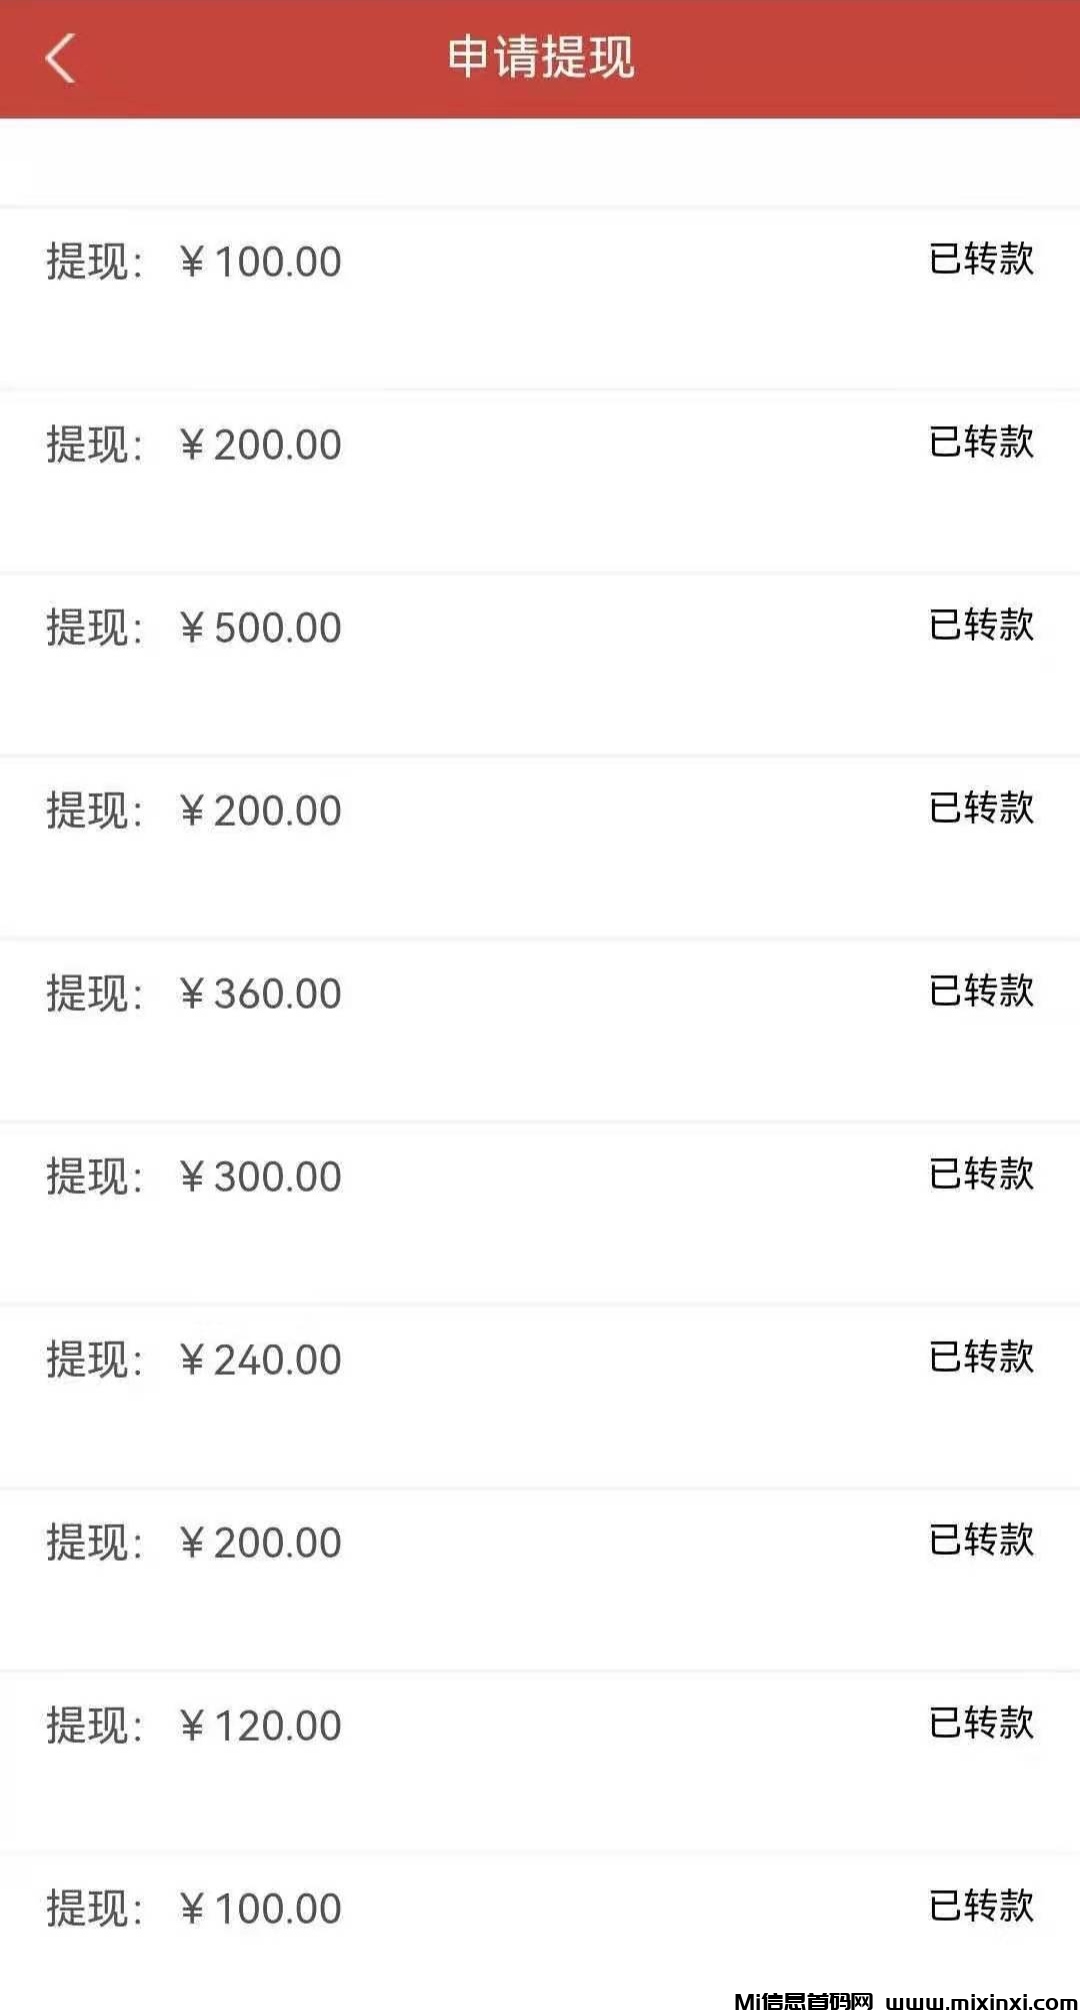
Task: Tap 已转款 status in the ¥360.00 row
Action: pyautogui.click(x=981, y=991)
